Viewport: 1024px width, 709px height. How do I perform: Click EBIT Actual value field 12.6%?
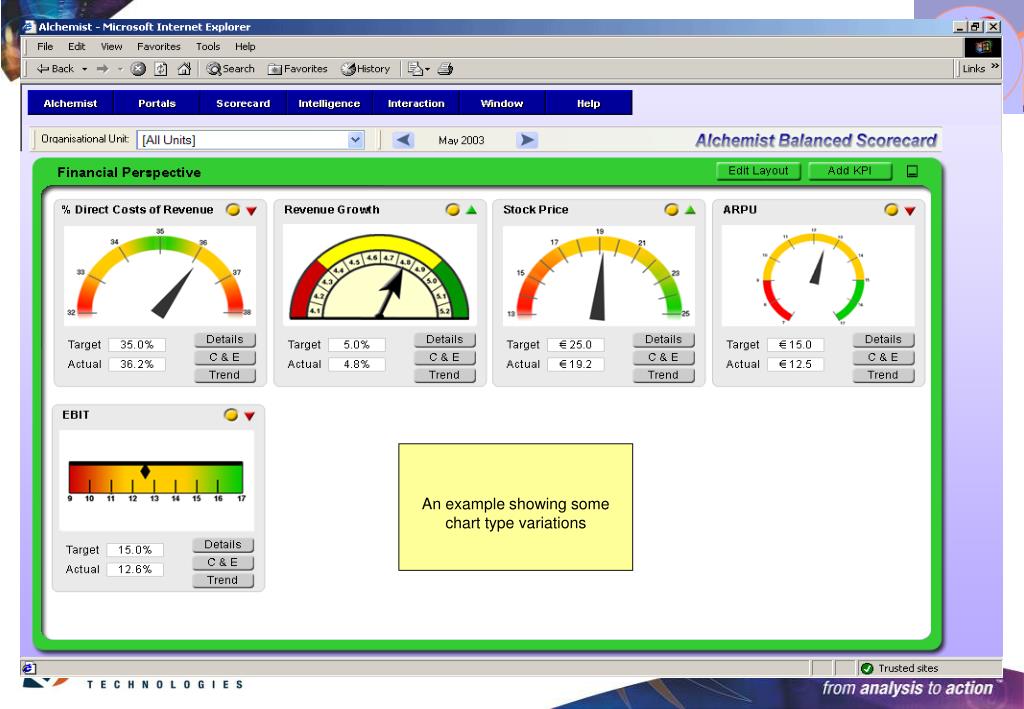tap(135, 569)
